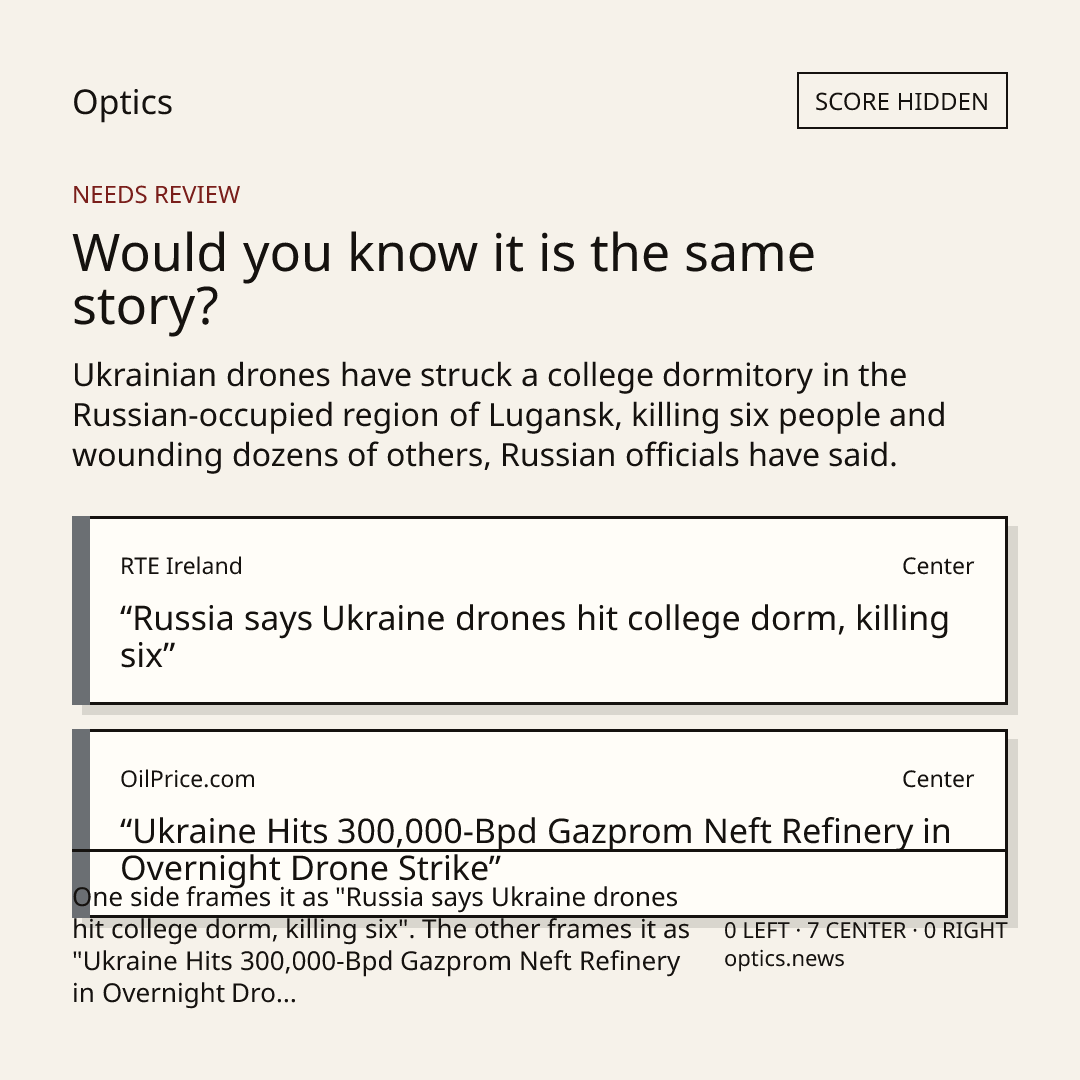
Task: Expand the truncated "in Overnight Dro…" text
Action: 185,993
